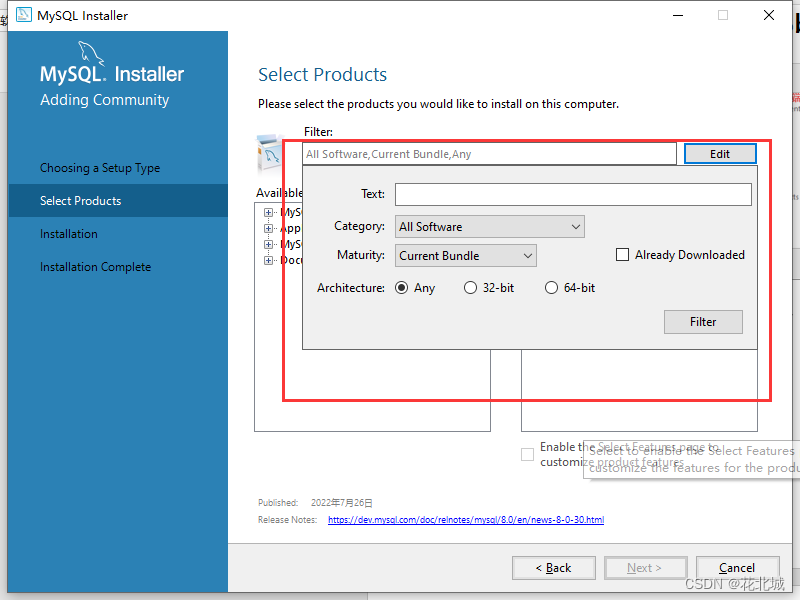Click the Edit button next to filter

(720, 154)
